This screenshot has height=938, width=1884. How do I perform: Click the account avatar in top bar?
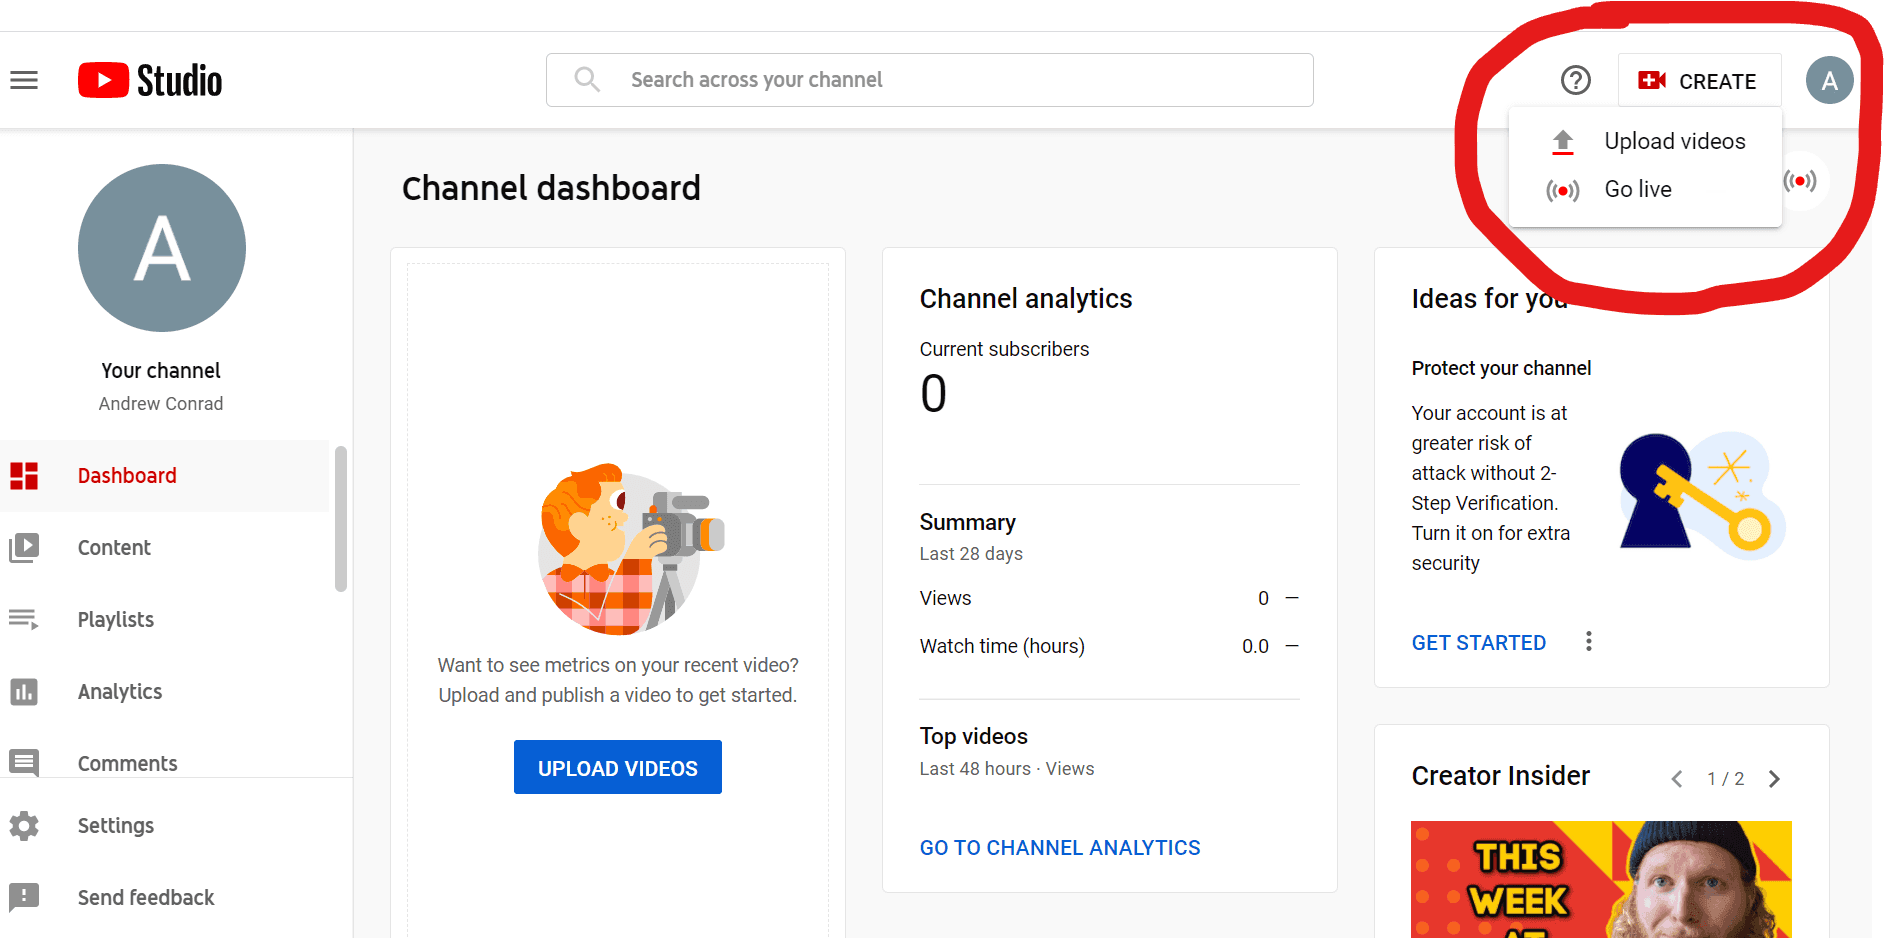1828,80
